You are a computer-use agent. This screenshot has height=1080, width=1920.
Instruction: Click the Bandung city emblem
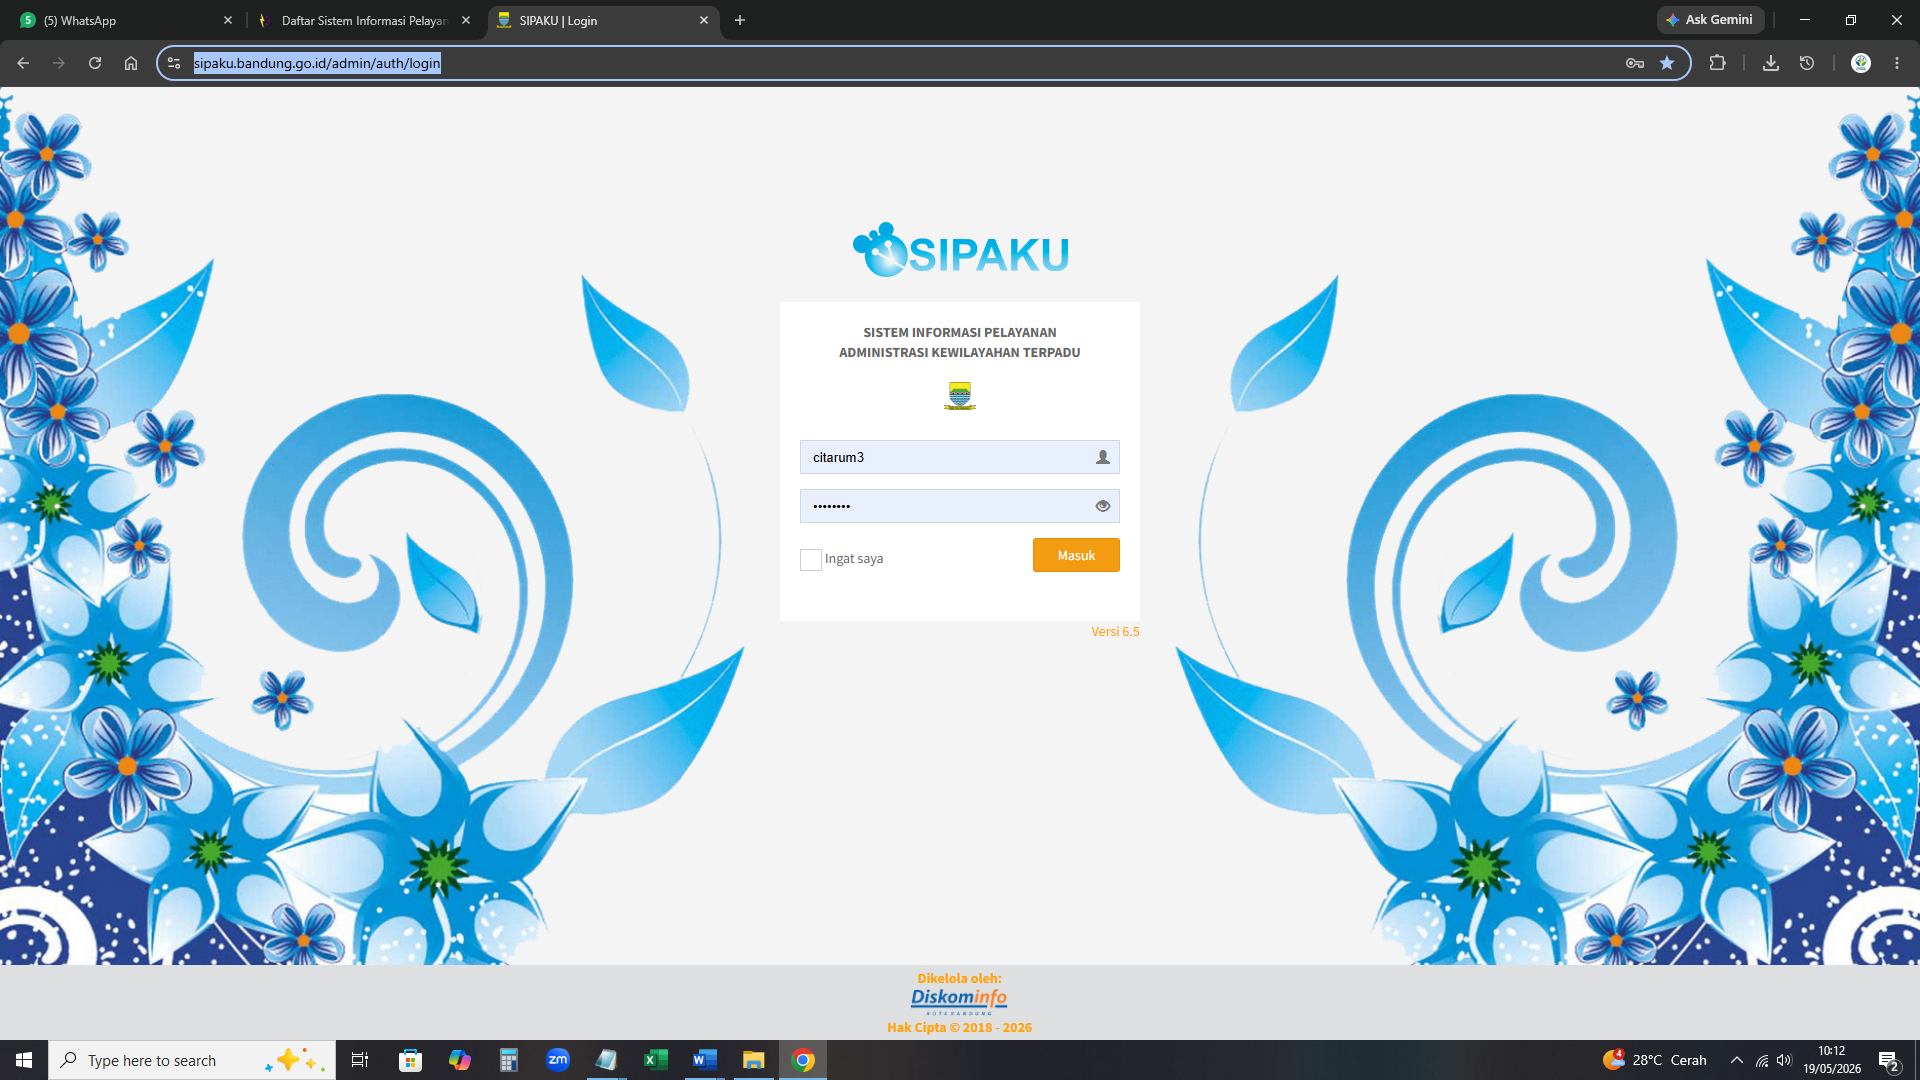pos(960,396)
